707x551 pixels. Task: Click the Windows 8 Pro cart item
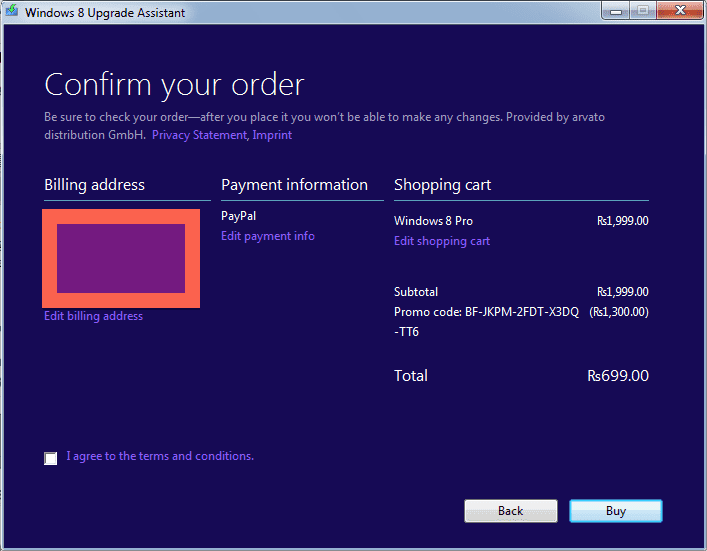[433, 221]
